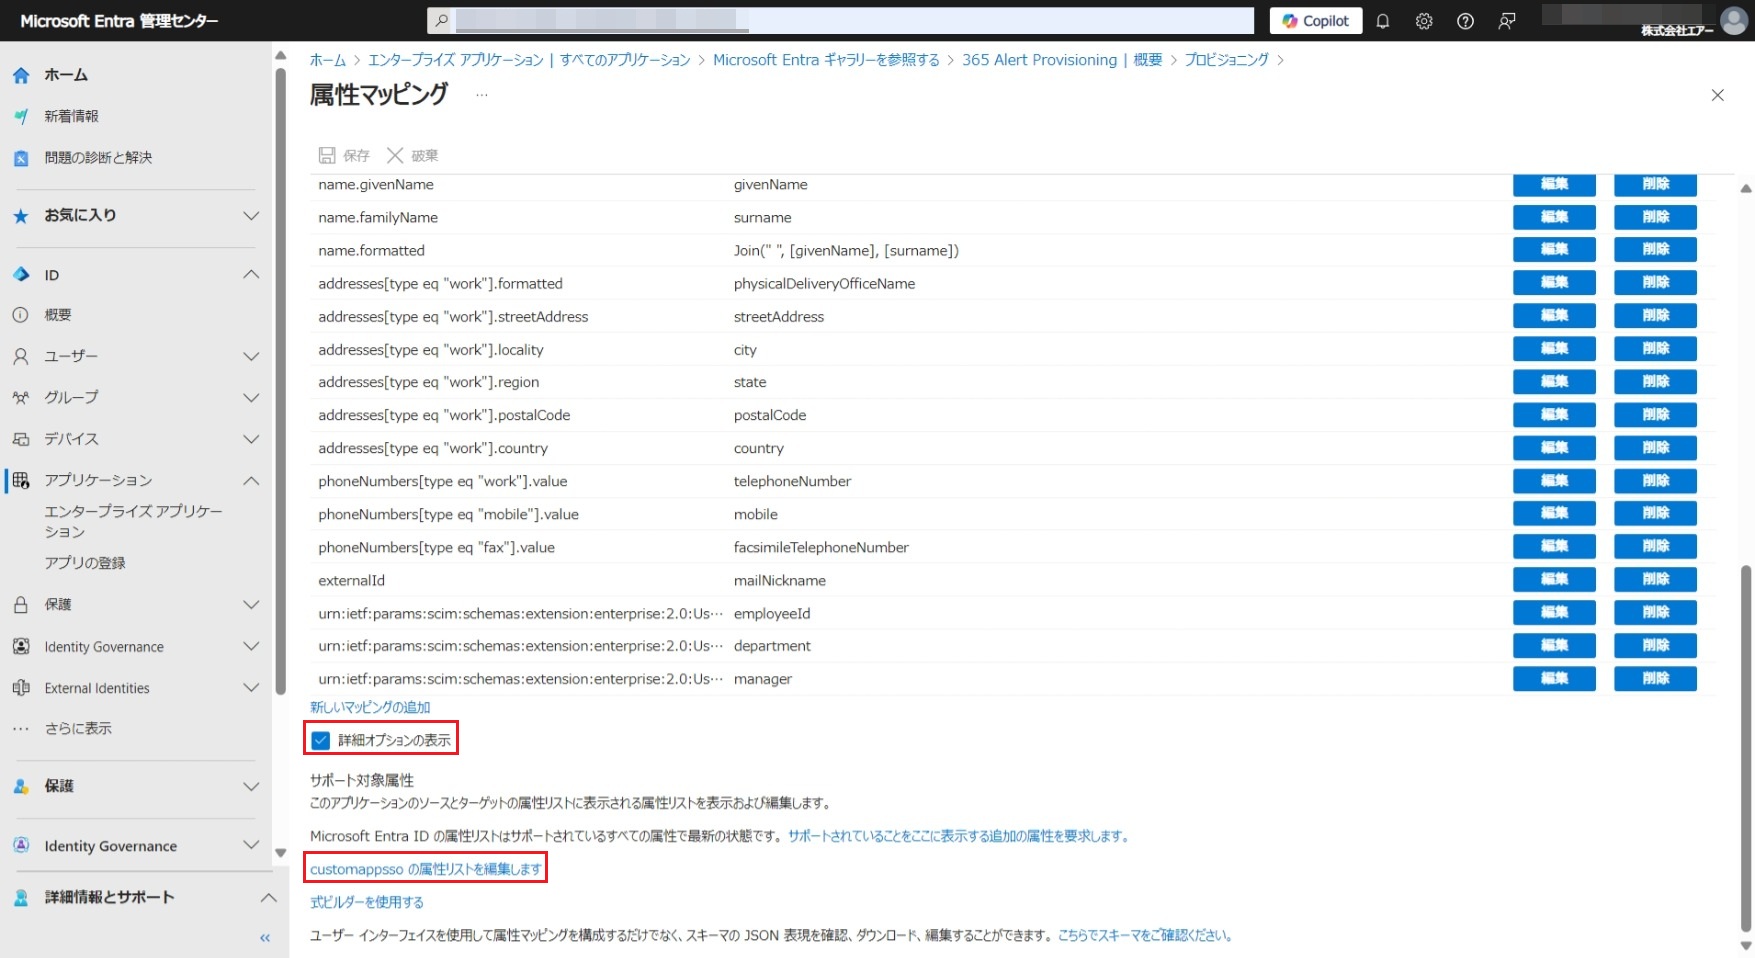Expand the お気に入り section
This screenshot has height=958, width=1755.
pos(251,216)
